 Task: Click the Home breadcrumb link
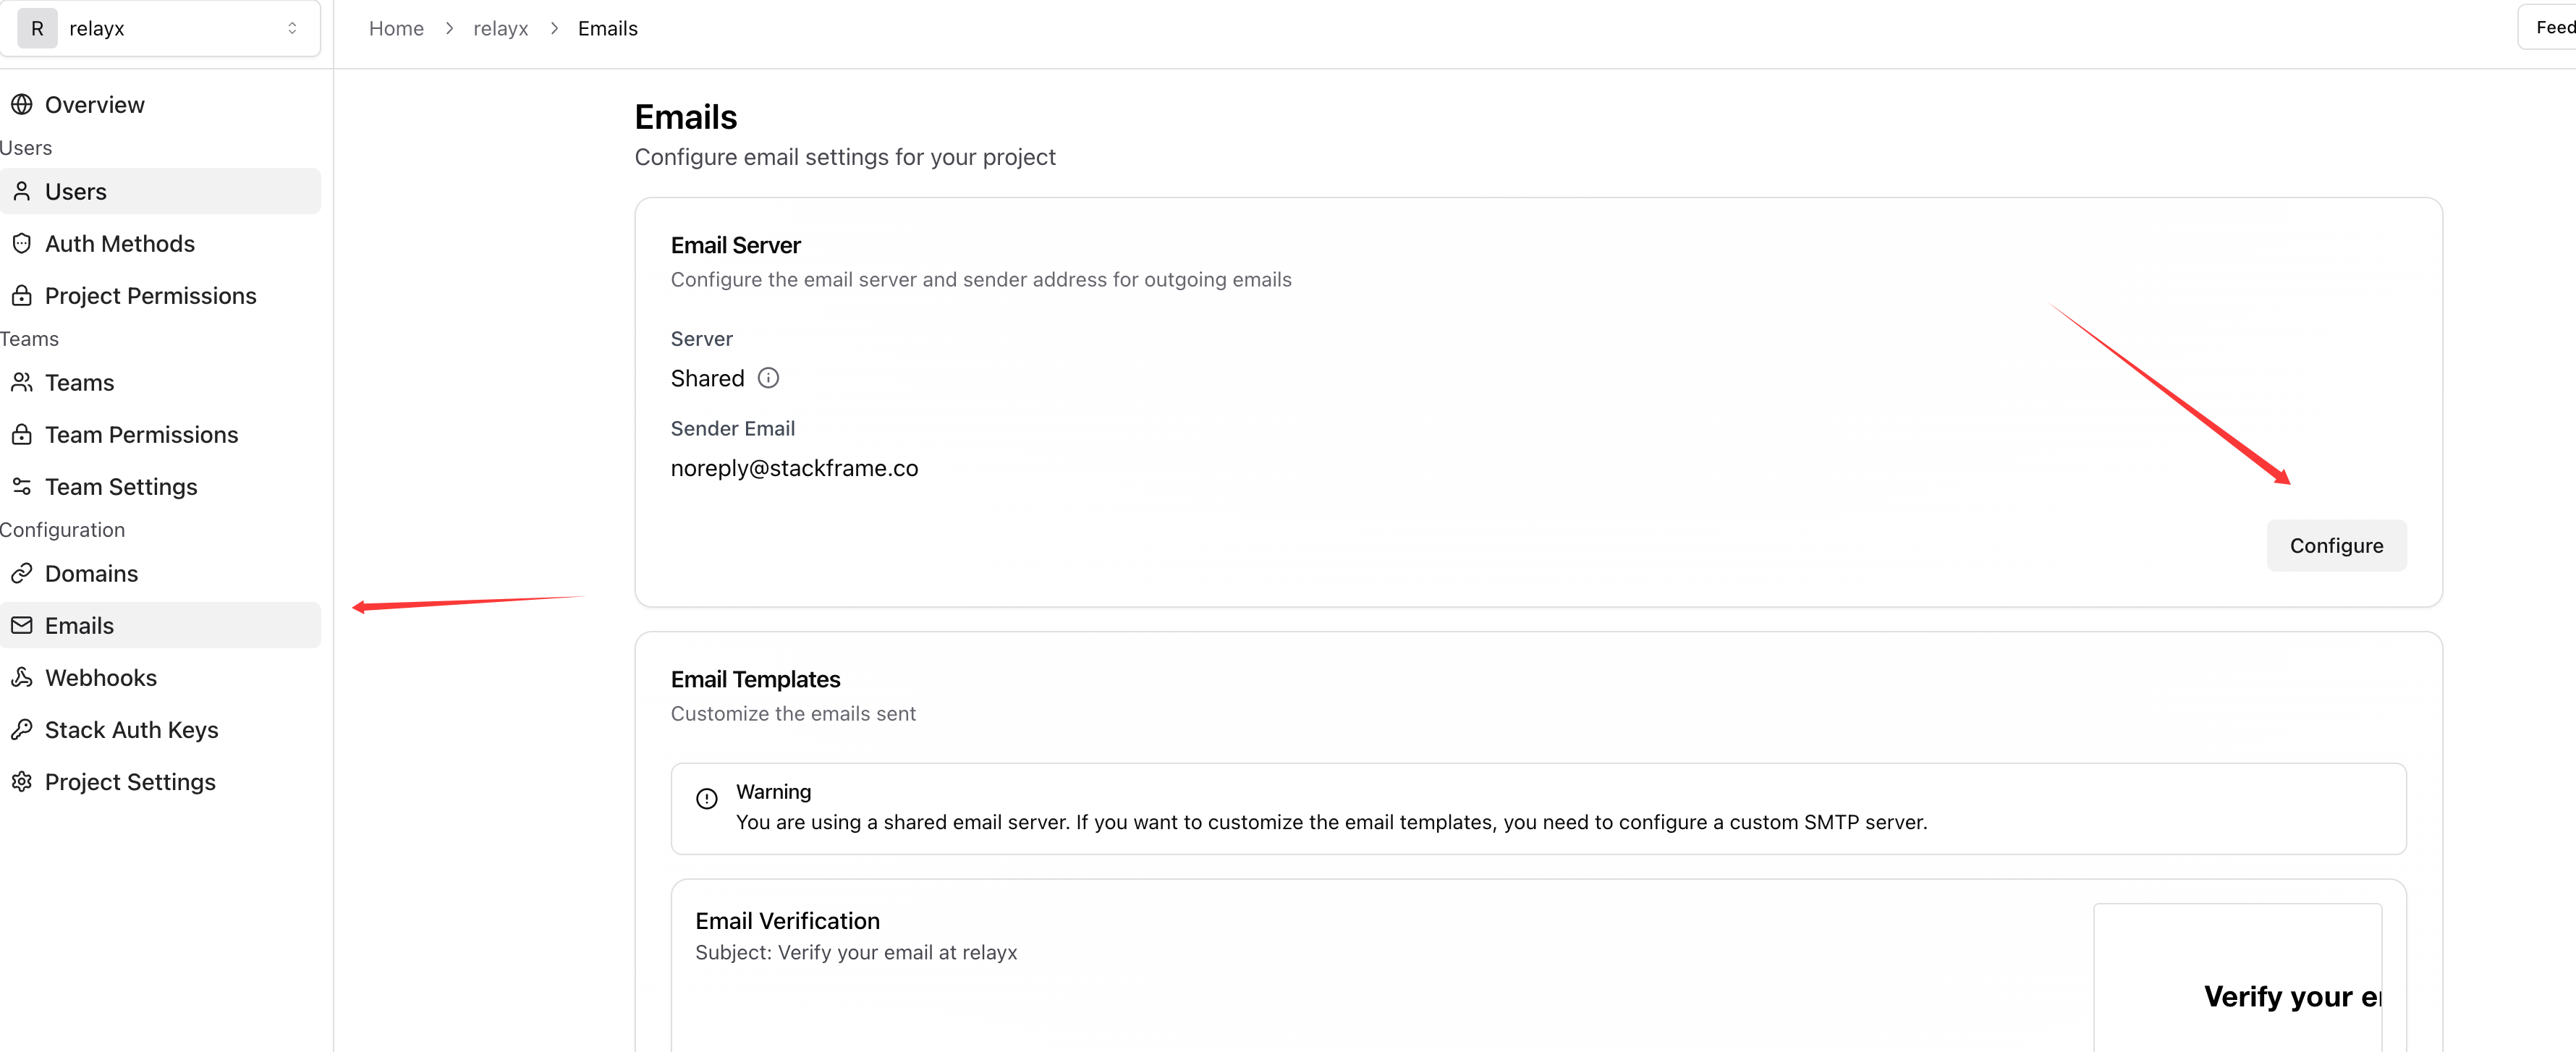point(396,29)
